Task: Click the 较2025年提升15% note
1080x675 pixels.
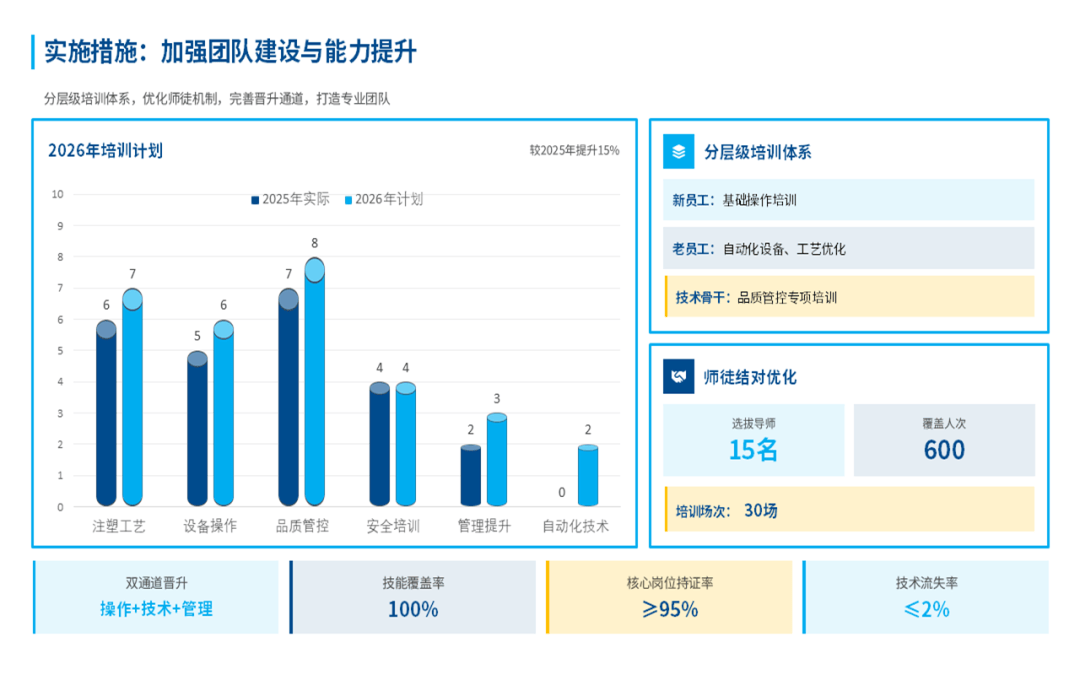Action: tap(574, 151)
